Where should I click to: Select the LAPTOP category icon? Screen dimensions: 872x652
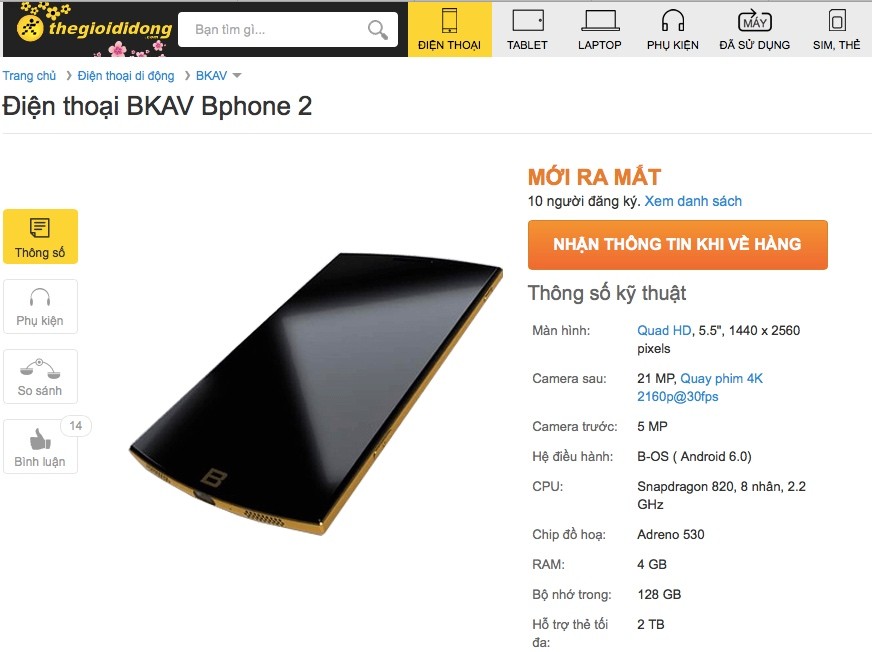599,20
